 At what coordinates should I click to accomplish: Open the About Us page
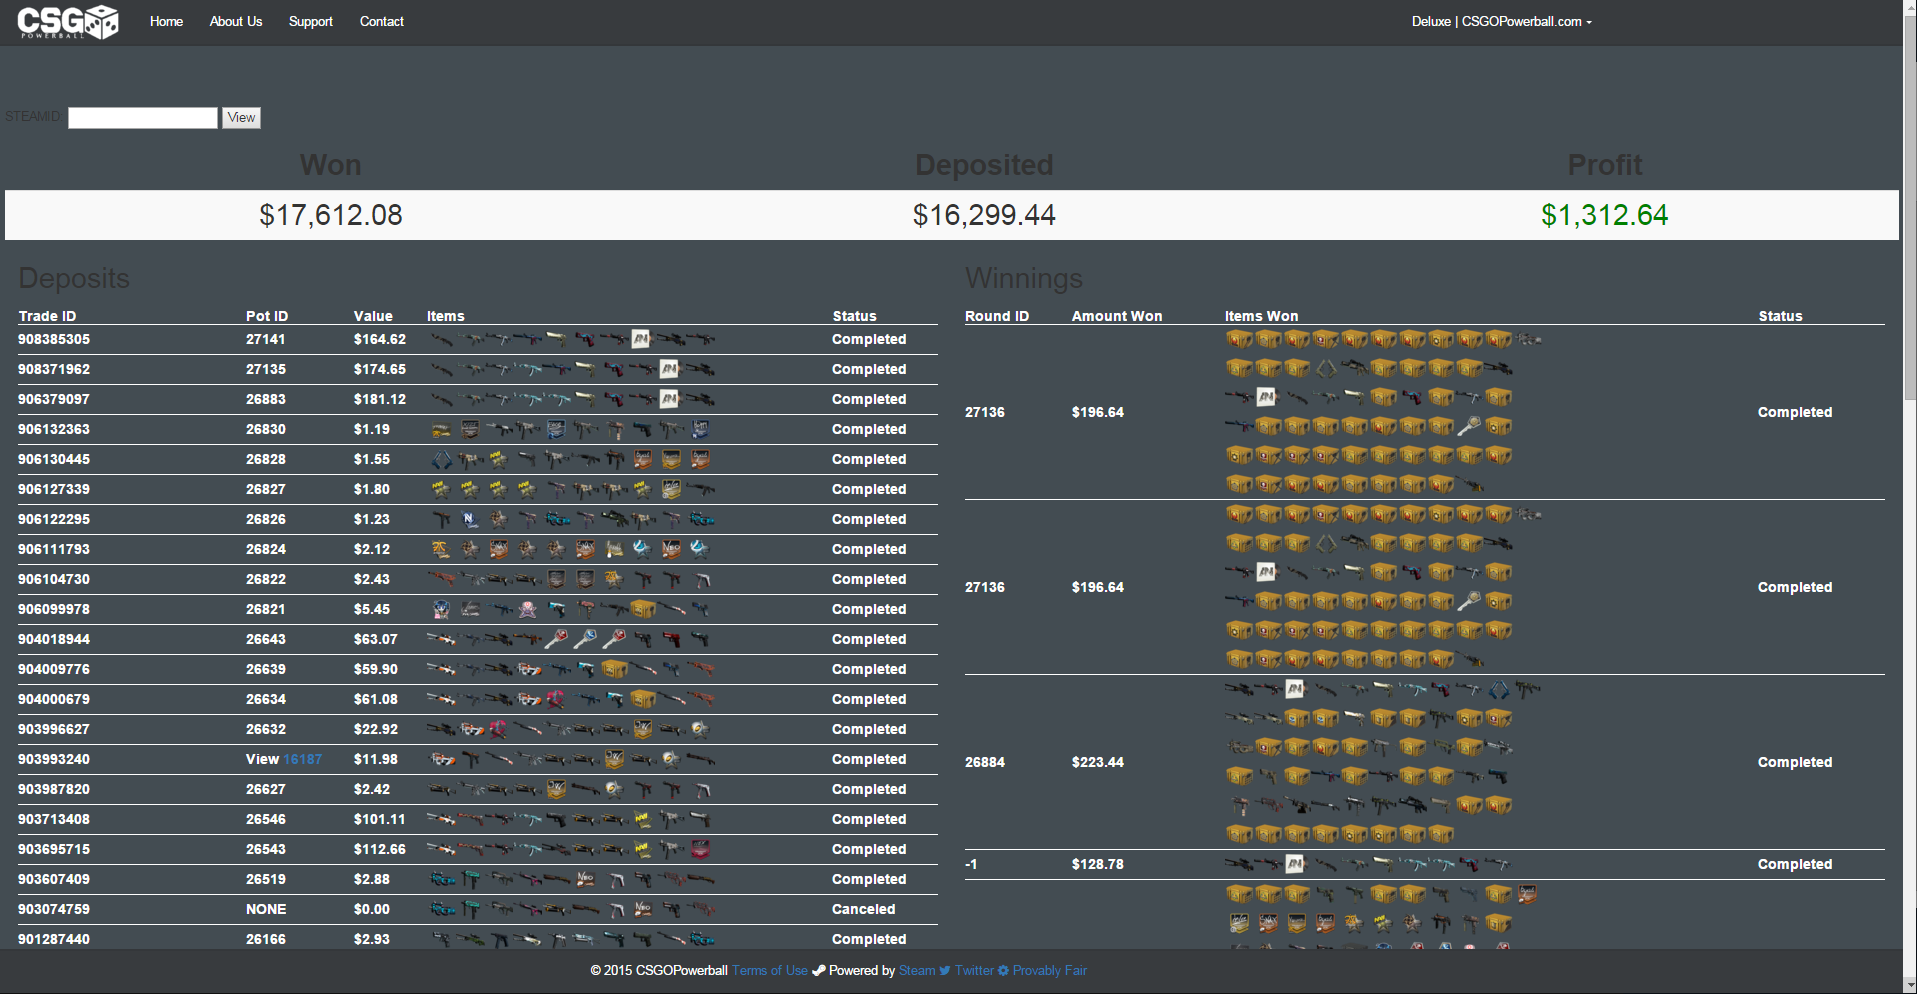pyautogui.click(x=236, y=22)
